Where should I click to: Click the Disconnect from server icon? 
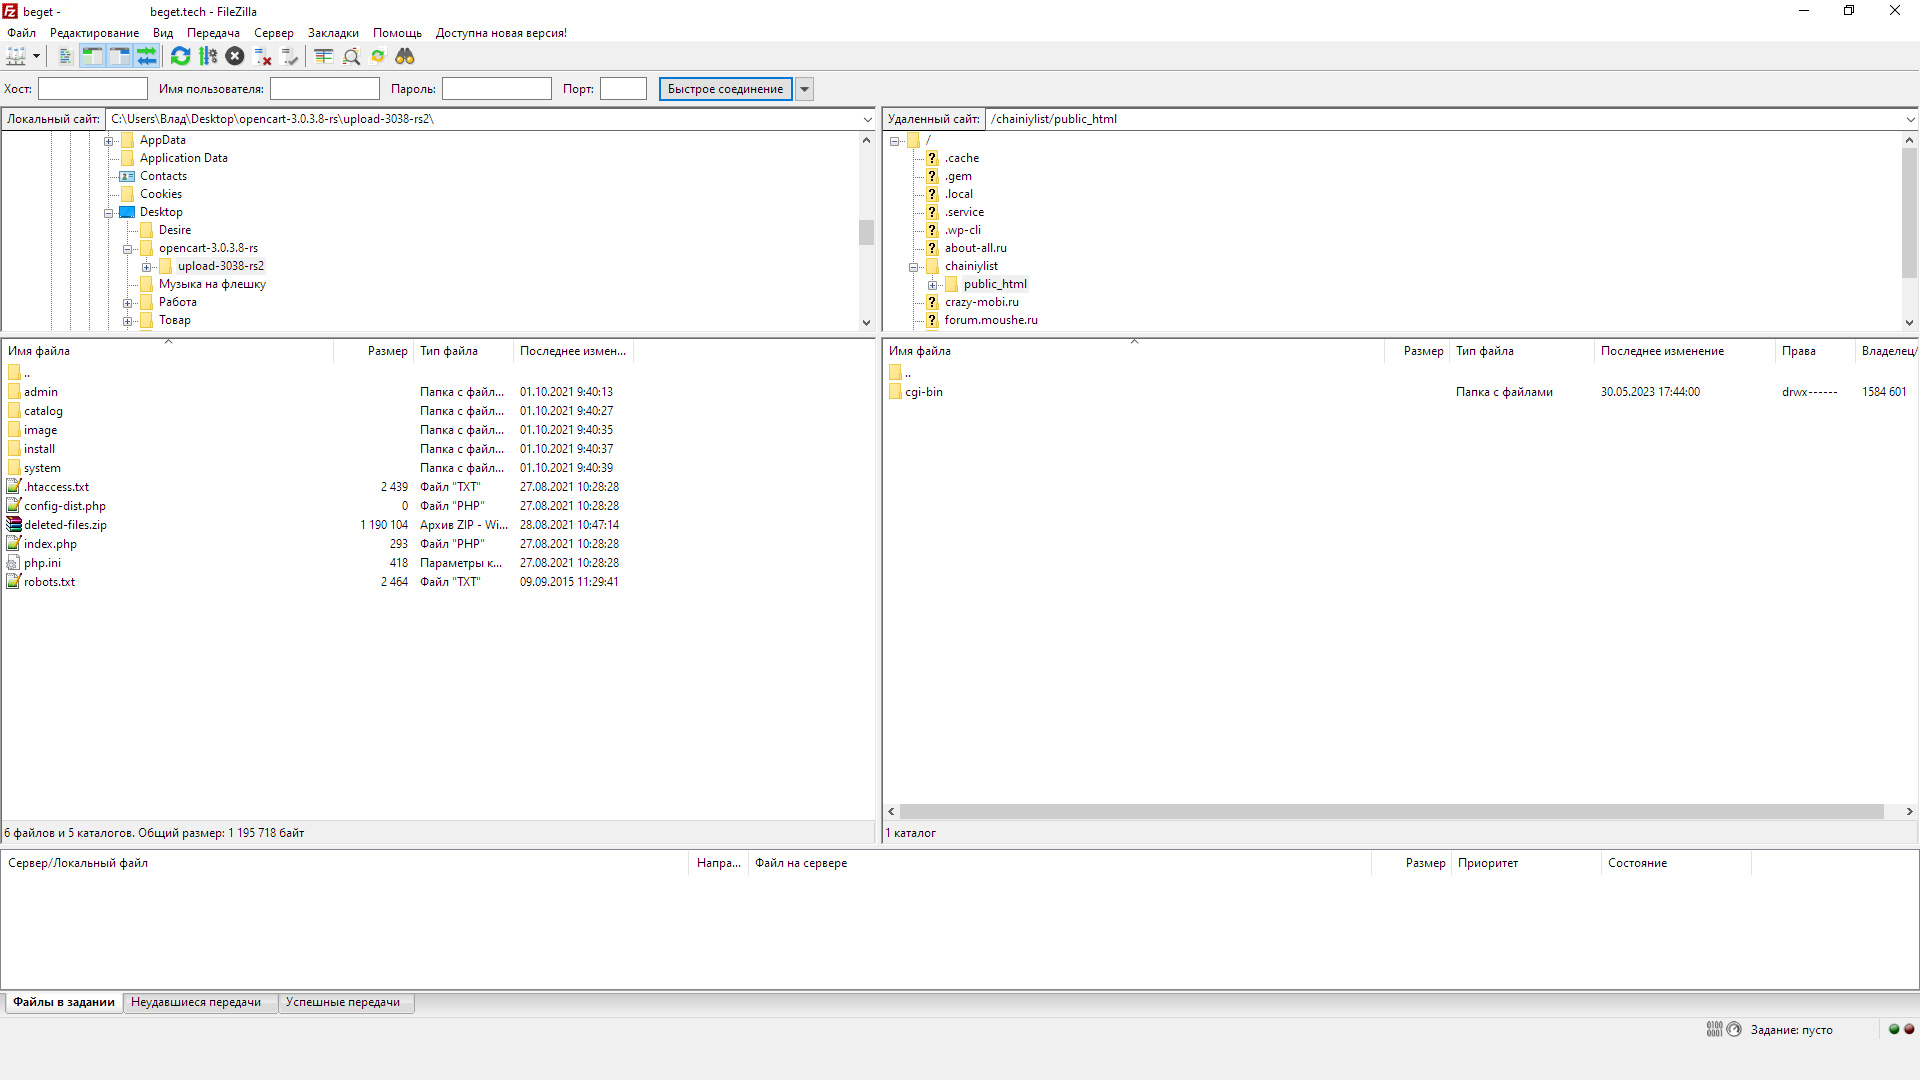pos(263,57)
